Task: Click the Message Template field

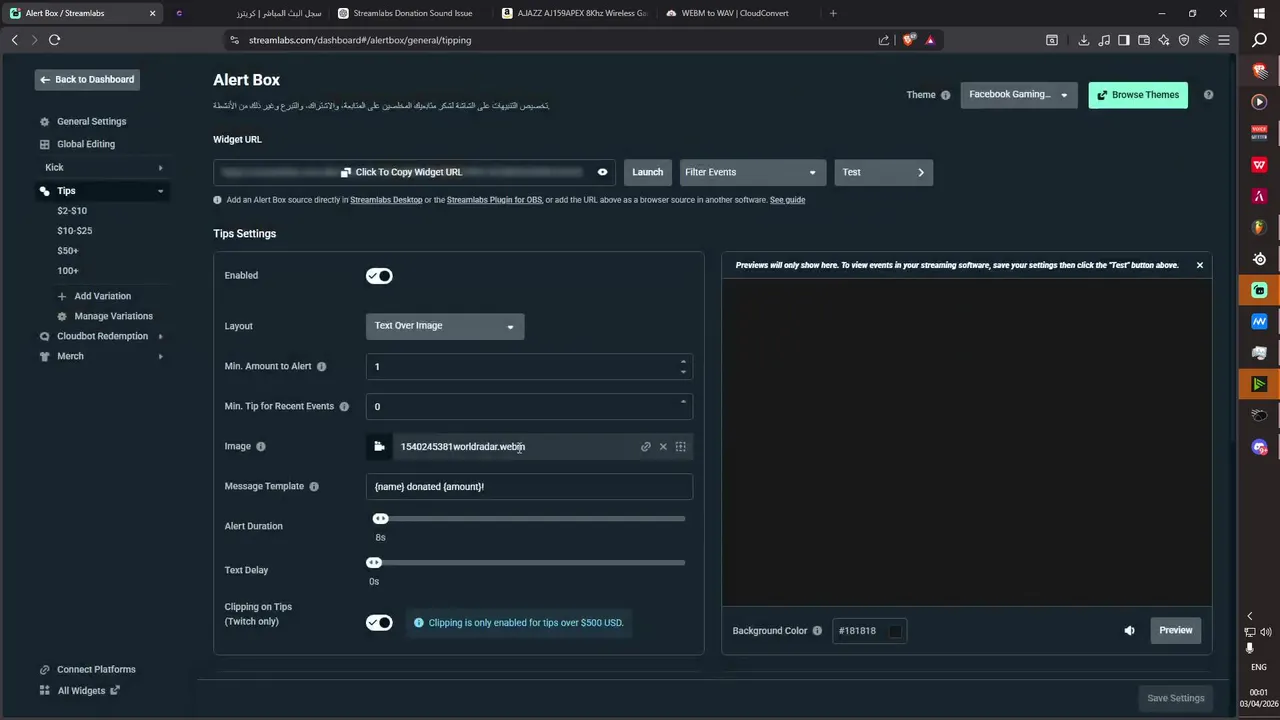Action: point(529,486)
